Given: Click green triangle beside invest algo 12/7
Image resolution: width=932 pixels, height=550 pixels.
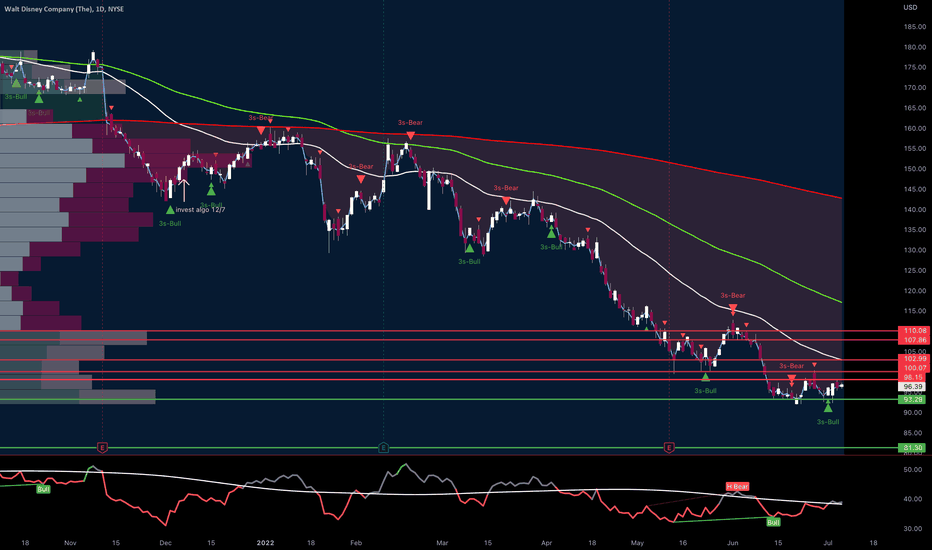Looking at the screenshot, I should click(170, 209).
